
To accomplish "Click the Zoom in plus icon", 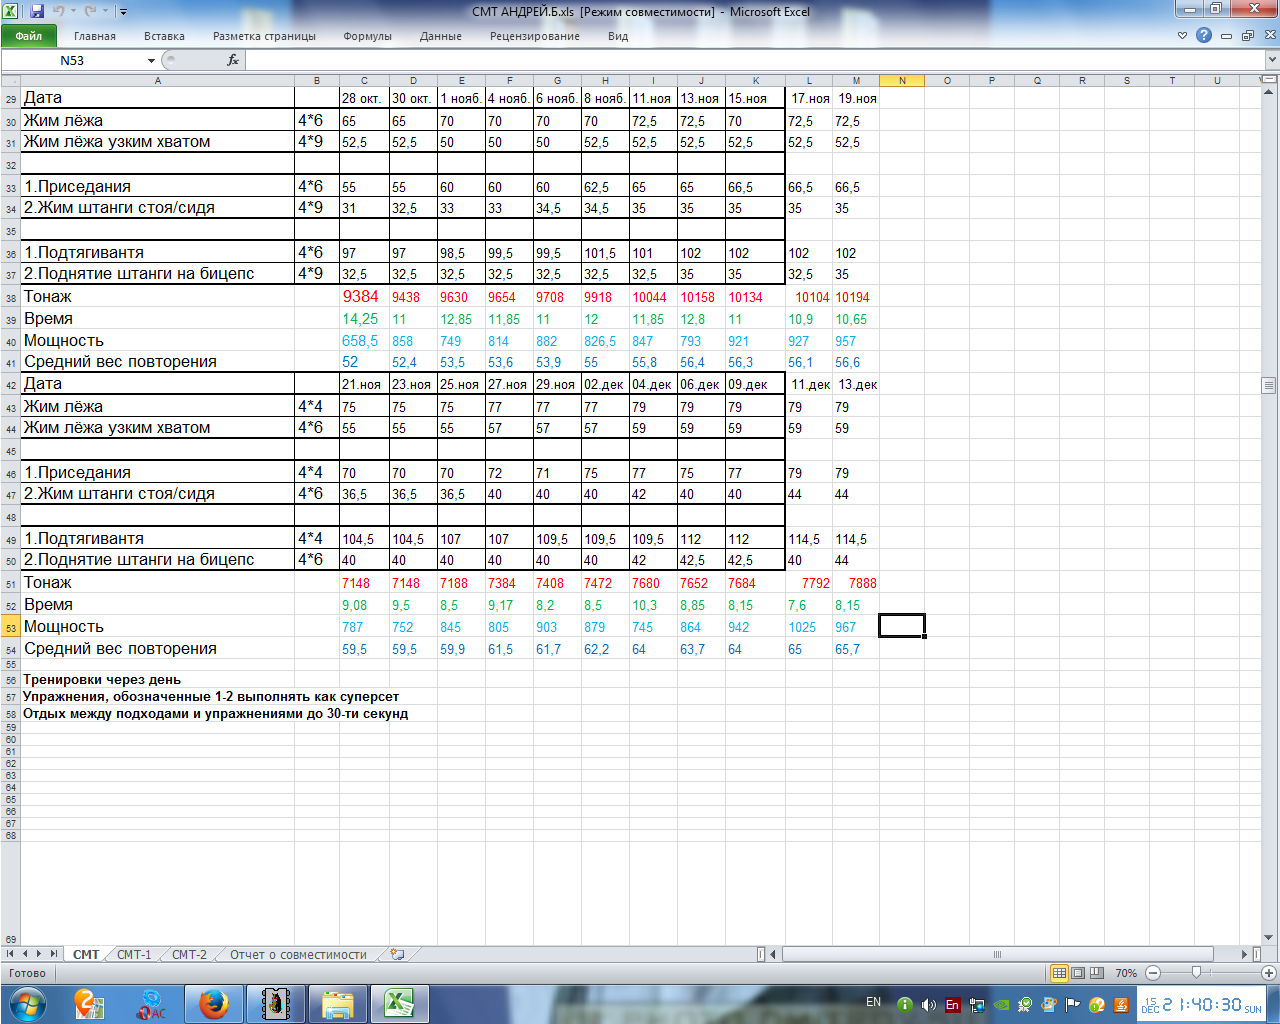I will [x=1269, y=973].
